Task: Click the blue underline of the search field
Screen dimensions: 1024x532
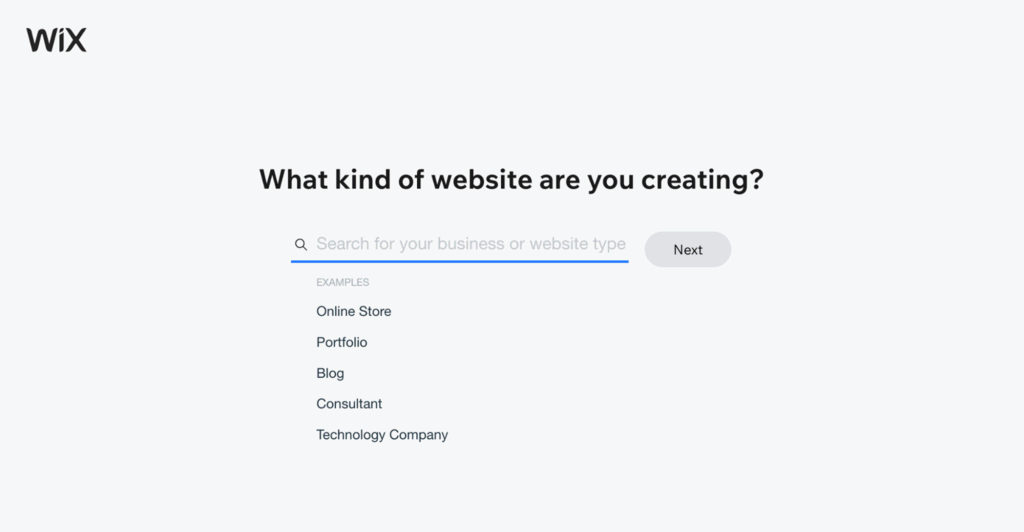Action: tap(459, 262)
